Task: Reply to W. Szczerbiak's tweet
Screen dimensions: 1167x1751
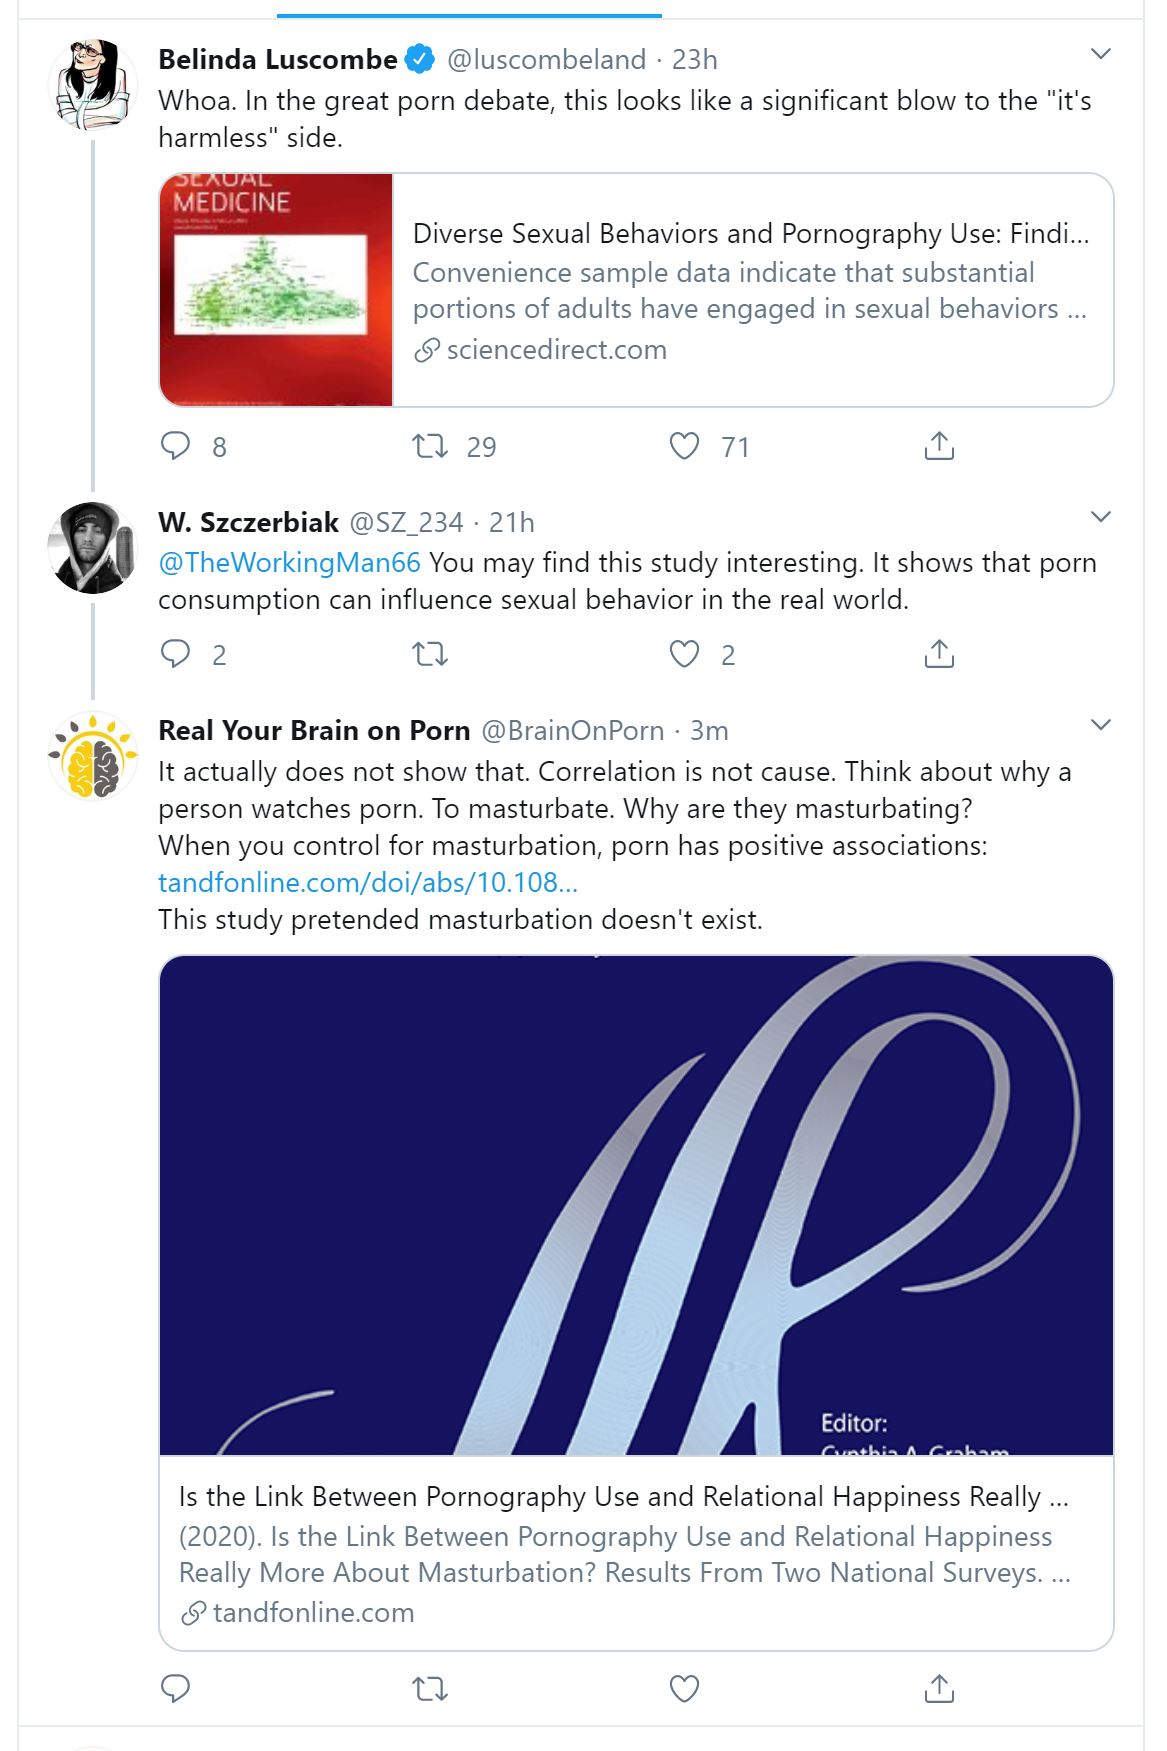Action: coord(176,654)
